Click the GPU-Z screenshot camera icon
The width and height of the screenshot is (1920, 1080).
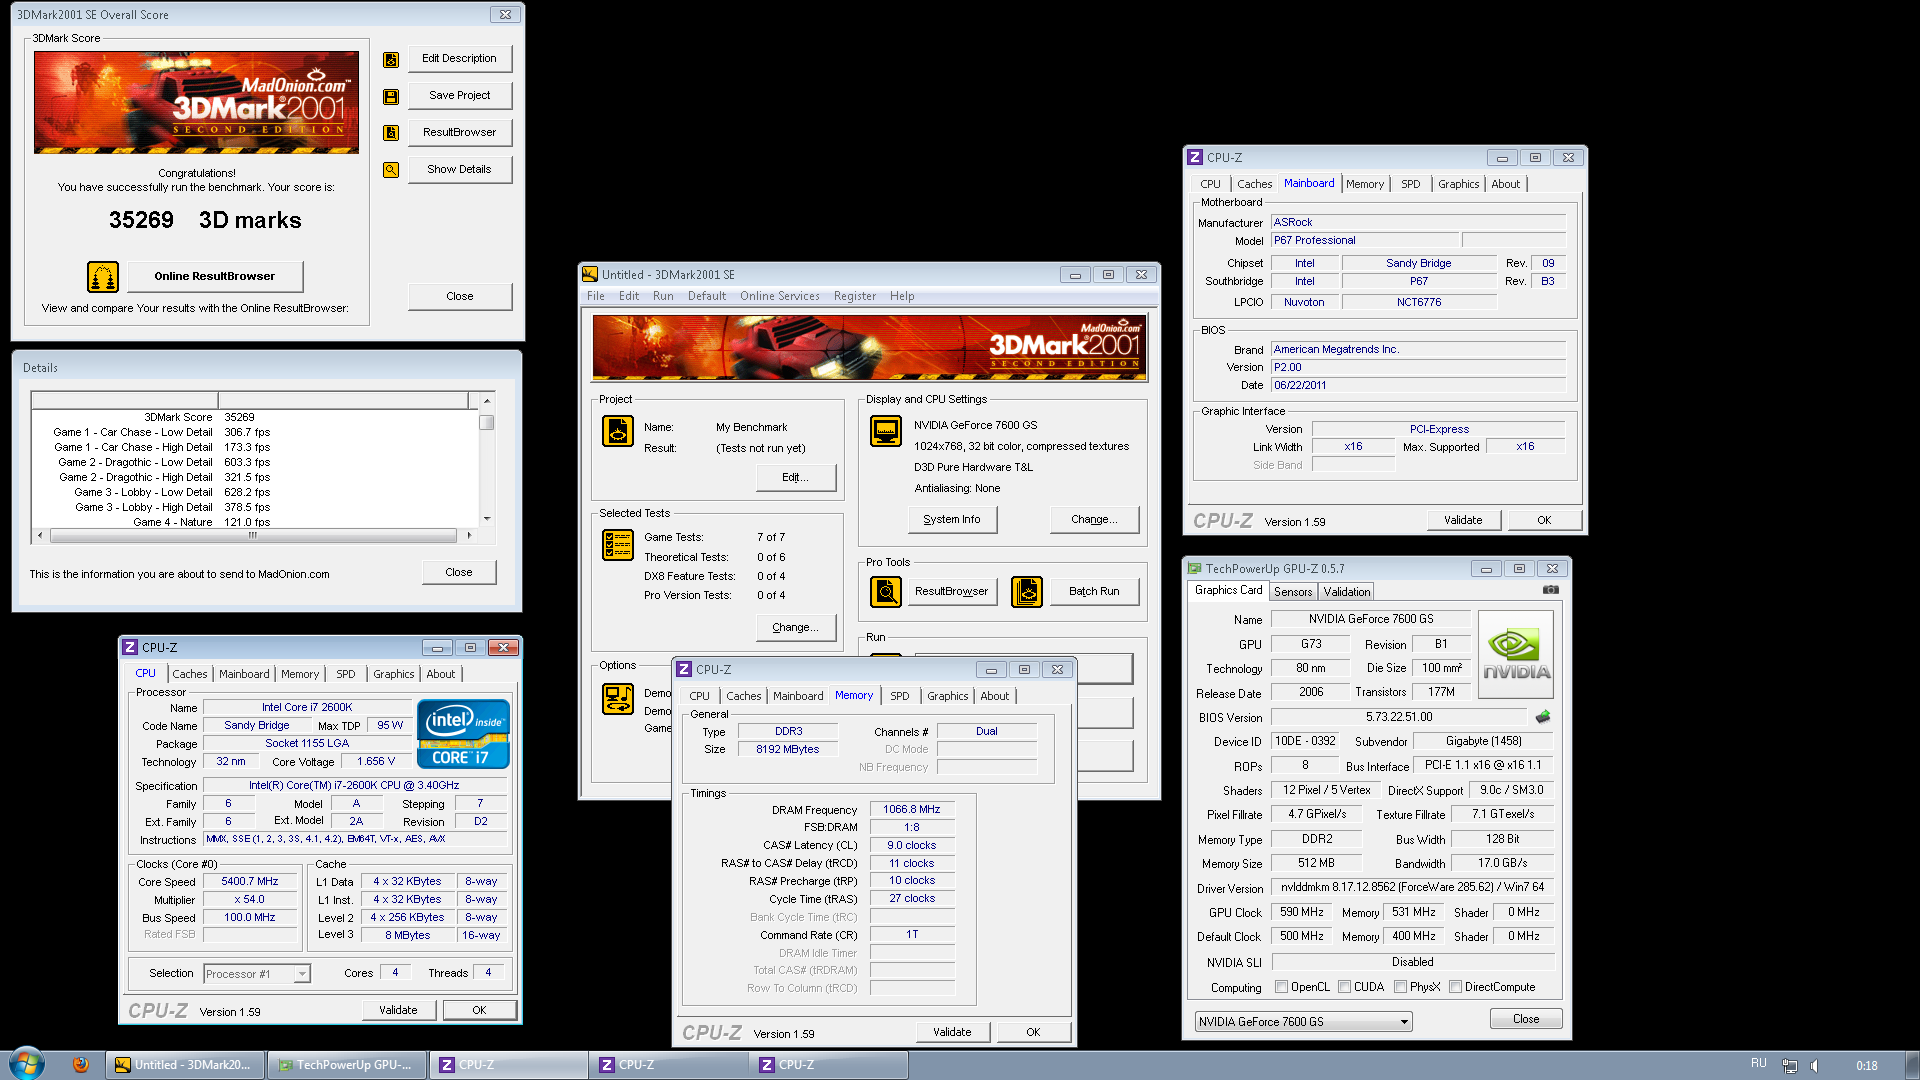point(1551,590)
